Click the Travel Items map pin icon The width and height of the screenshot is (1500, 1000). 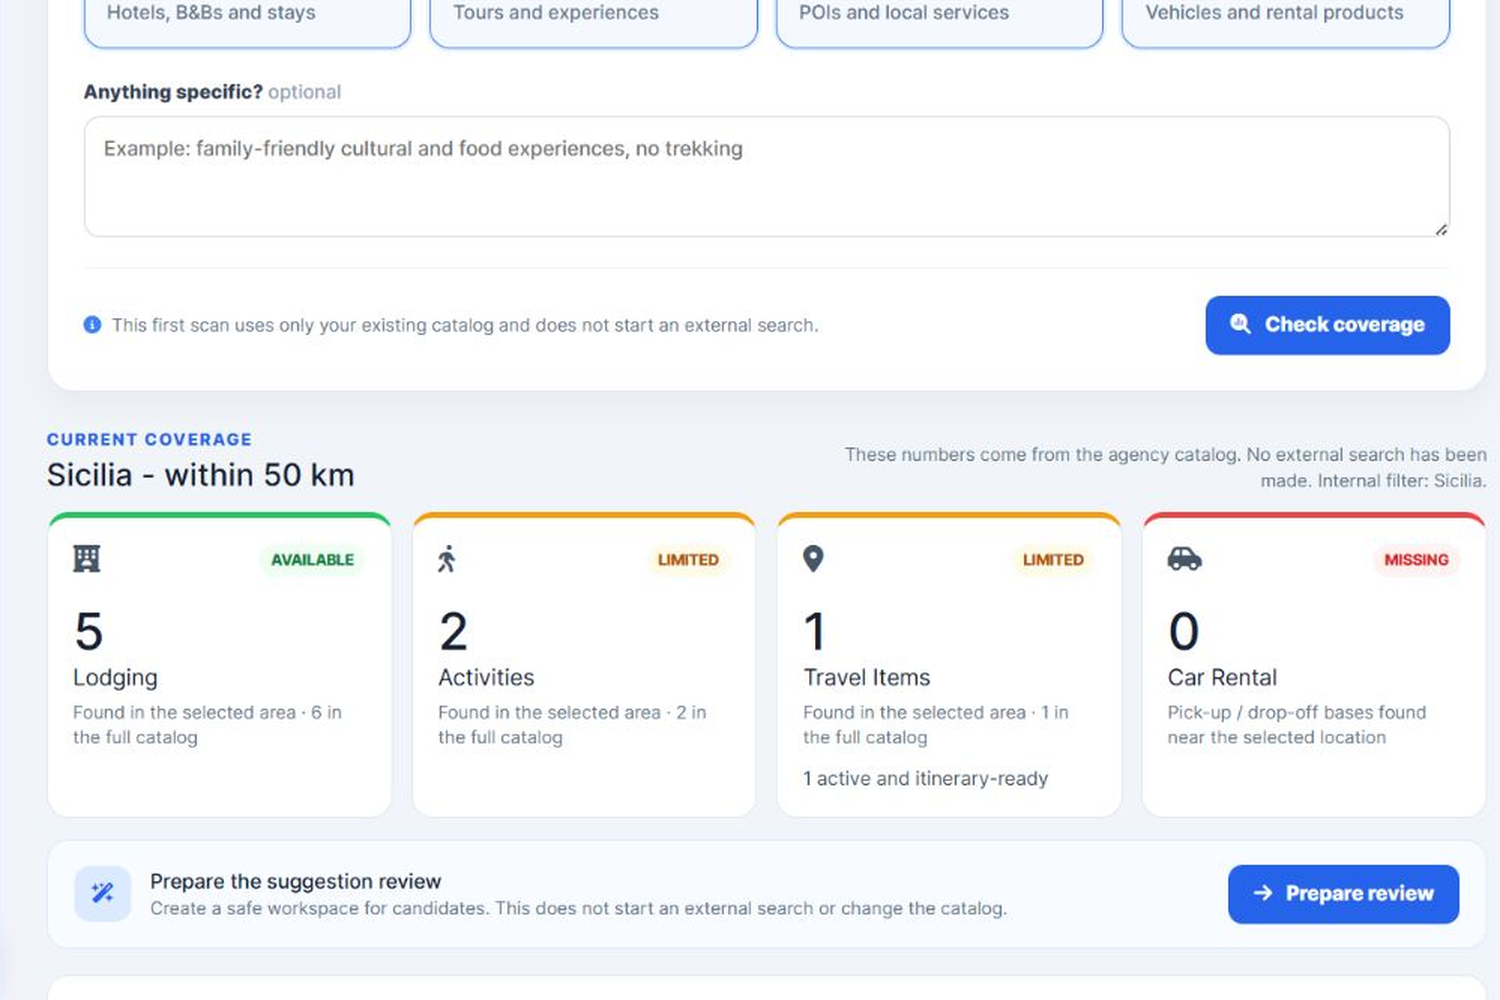click(x=813, y=558)
